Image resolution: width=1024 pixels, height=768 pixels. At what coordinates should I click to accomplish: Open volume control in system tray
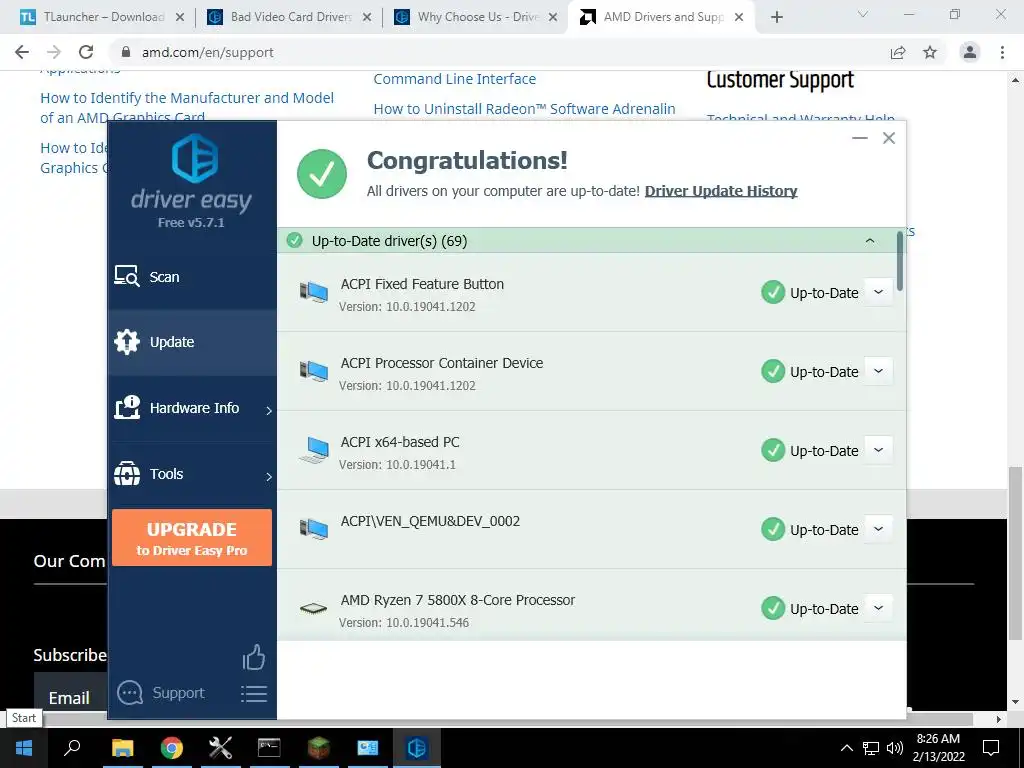(895, 748)
